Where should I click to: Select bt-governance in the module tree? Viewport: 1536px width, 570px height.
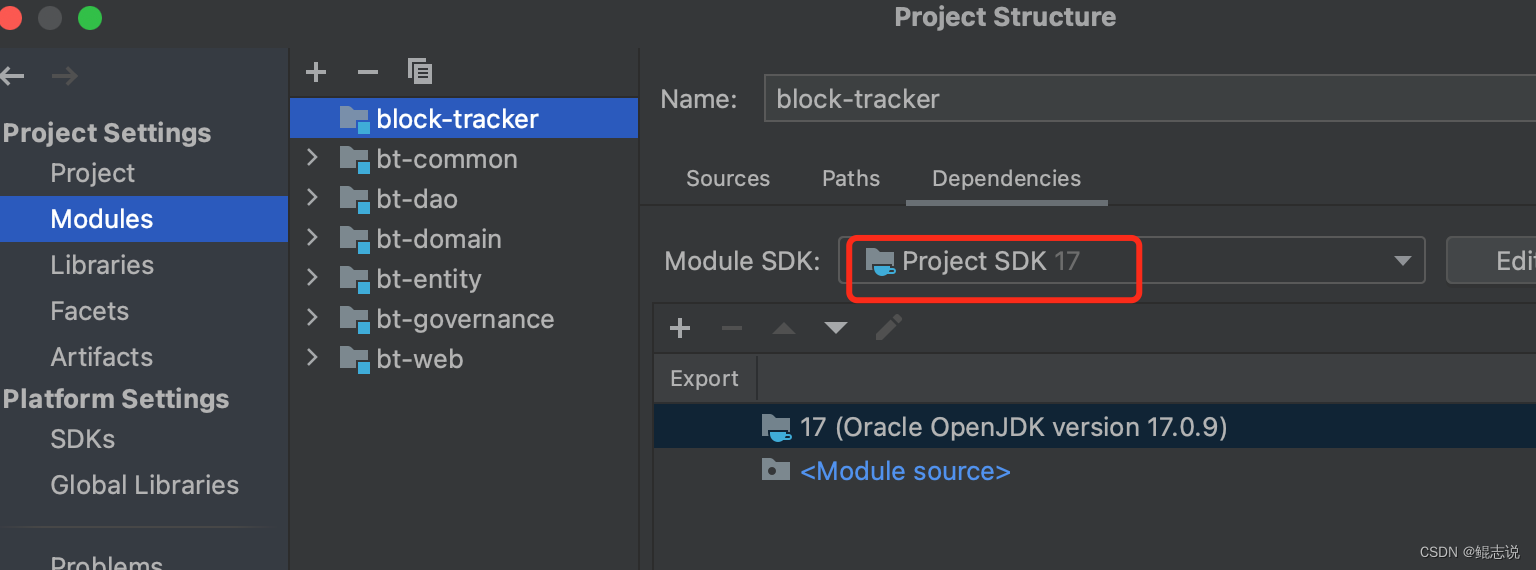[465, 319]
